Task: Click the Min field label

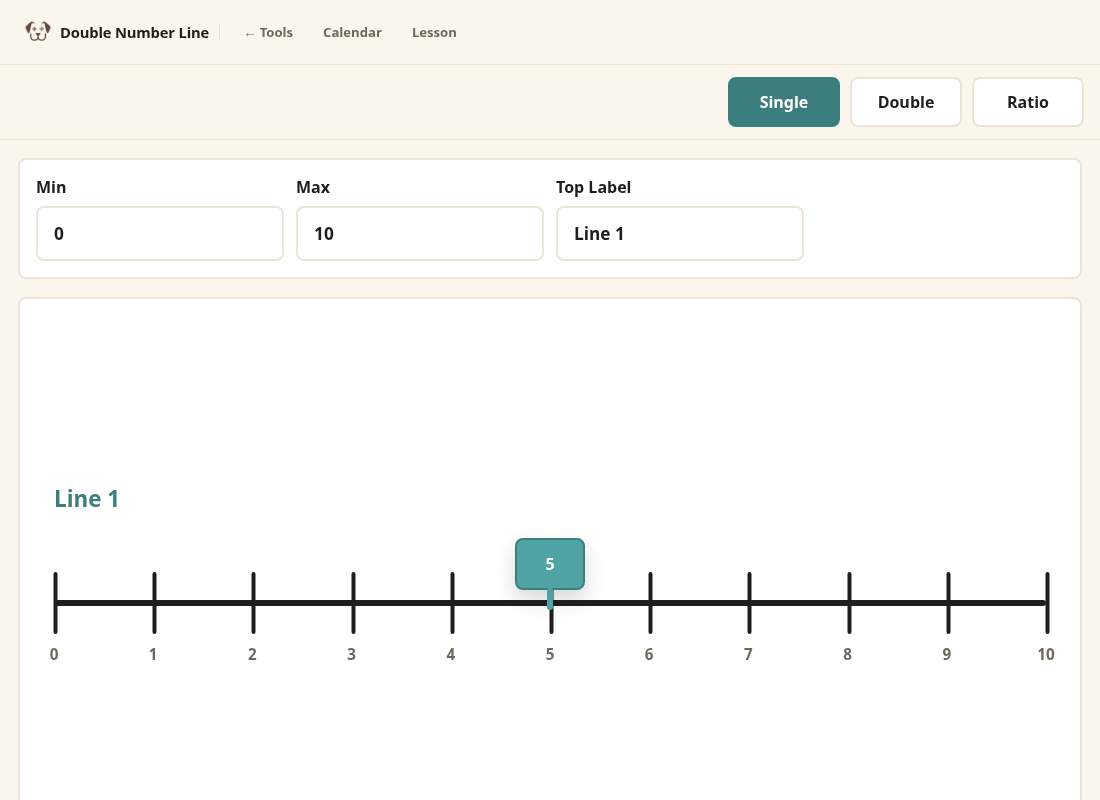Action: [51, 187]
